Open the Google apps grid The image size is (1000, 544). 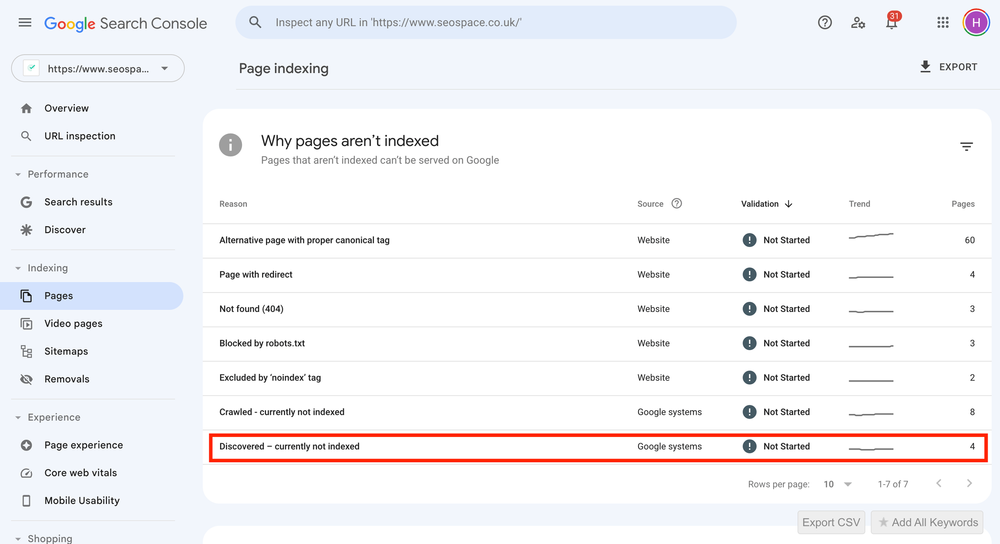tap(943, 23)
